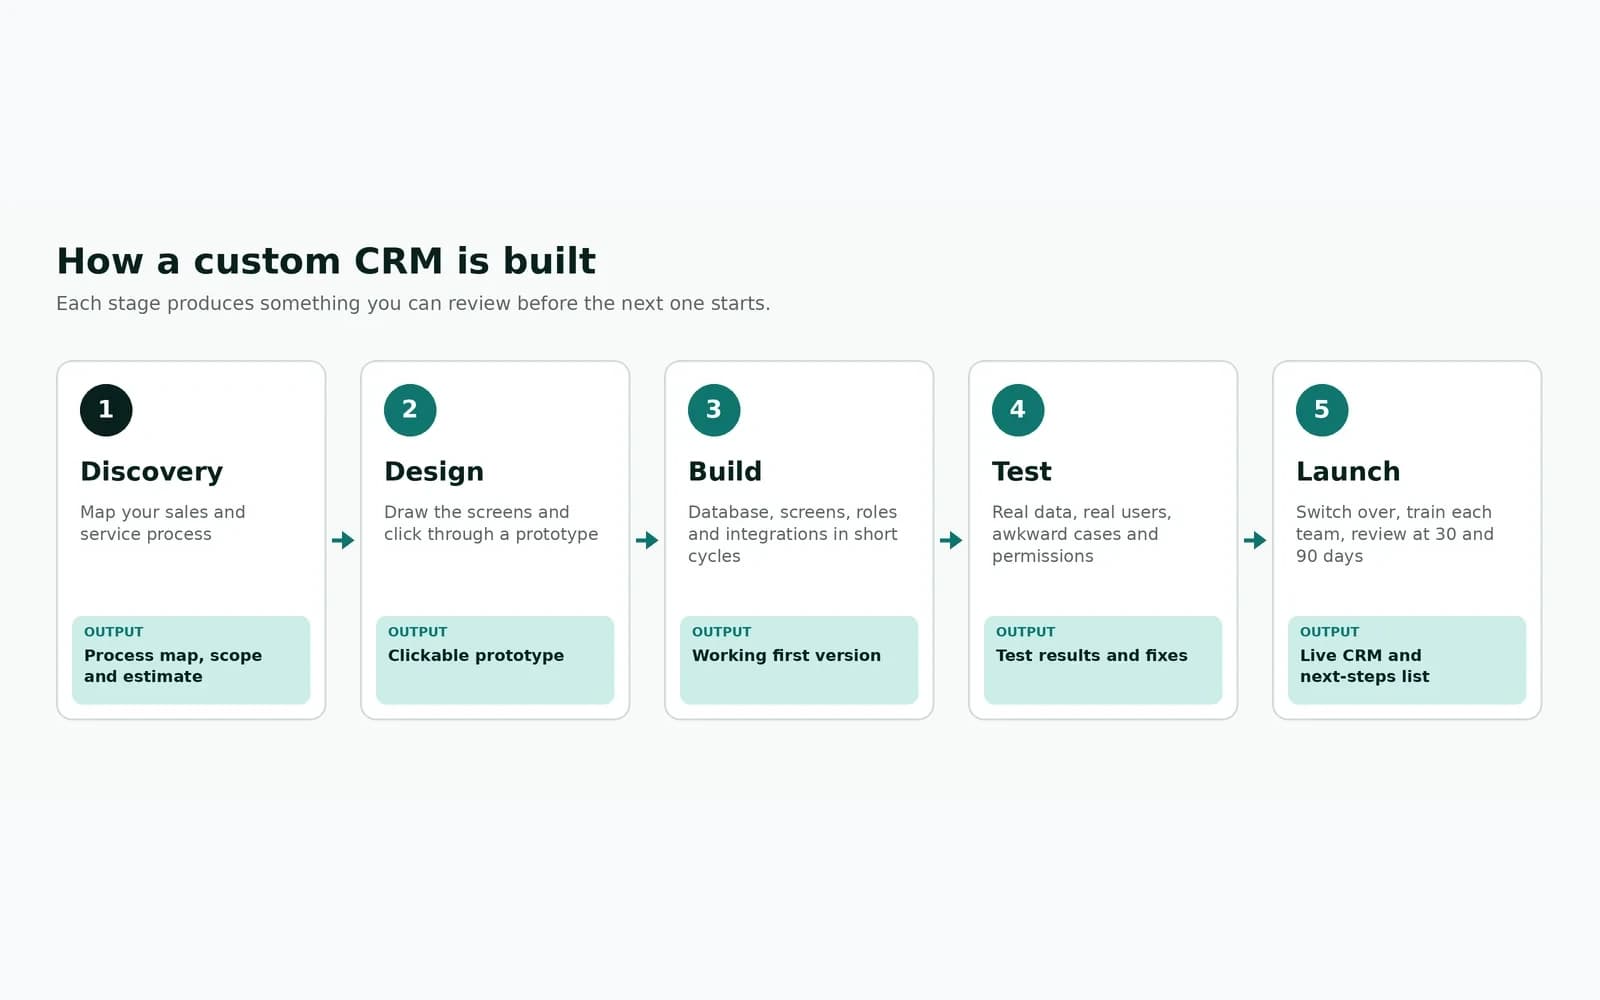
Task: Click the 'Each stage produces something' subtitle
Action: click(413, 303)
